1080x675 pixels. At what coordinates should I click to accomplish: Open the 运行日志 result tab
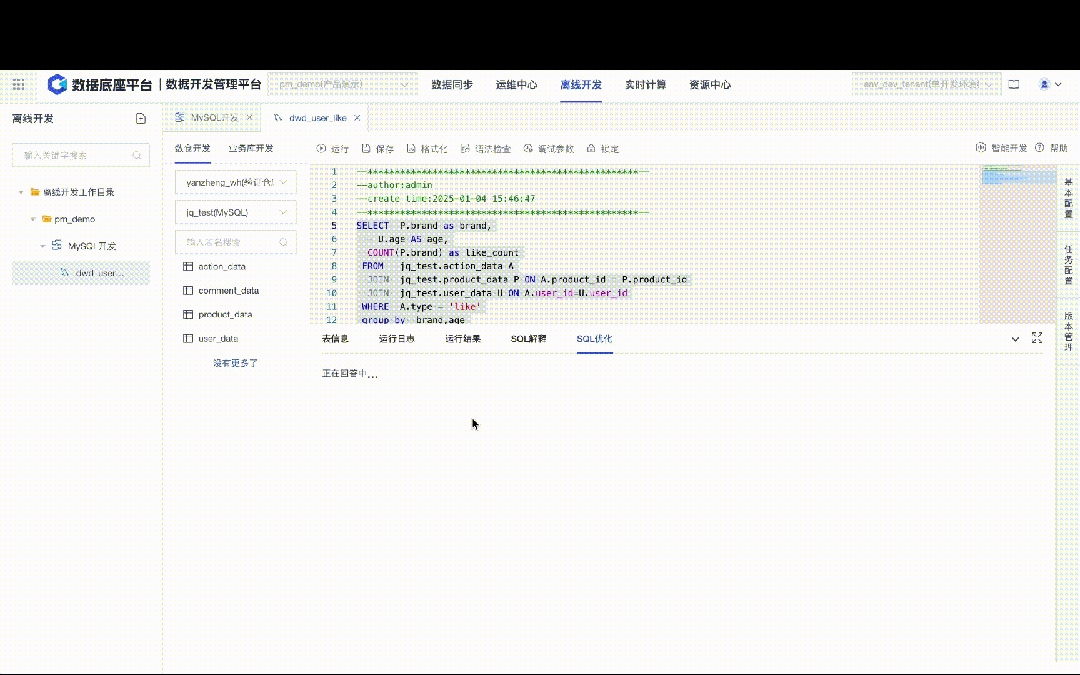tap(397, 339)
